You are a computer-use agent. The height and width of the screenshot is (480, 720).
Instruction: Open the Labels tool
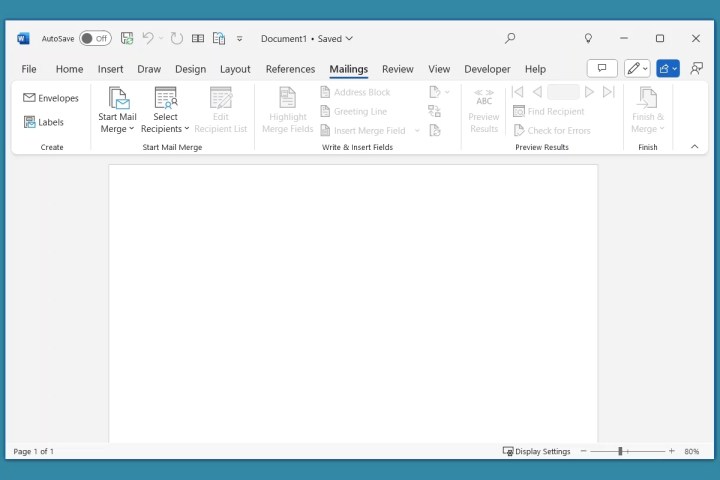point(43,122)
